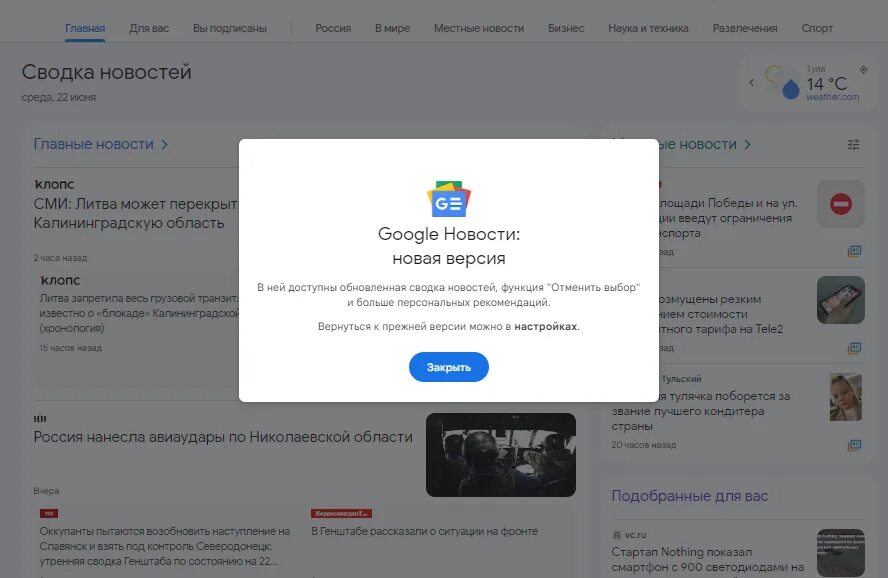The image size is (888, 578).
Task: Click the red no-entry sign thumbnail
Action: point(840,204)
